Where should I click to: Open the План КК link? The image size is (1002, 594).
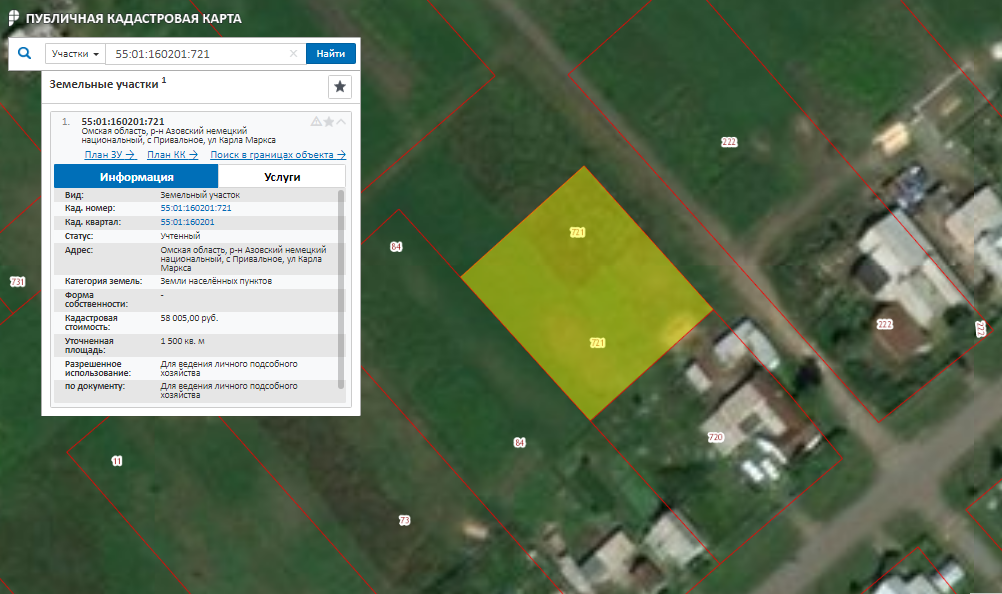(172, 155)
